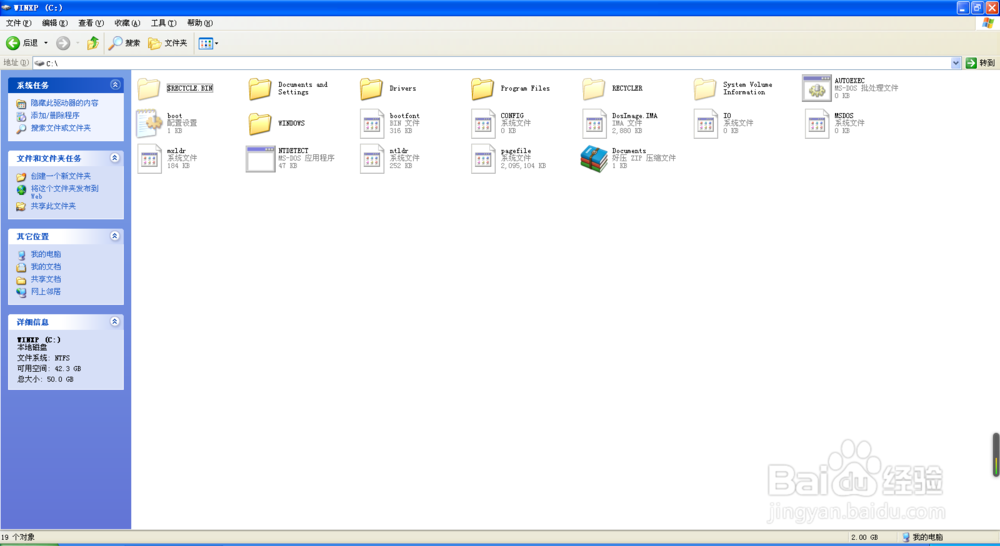Select the $RECYCLE.BIN folder icon
1000x546 pixels.
[x=149, y=89]
